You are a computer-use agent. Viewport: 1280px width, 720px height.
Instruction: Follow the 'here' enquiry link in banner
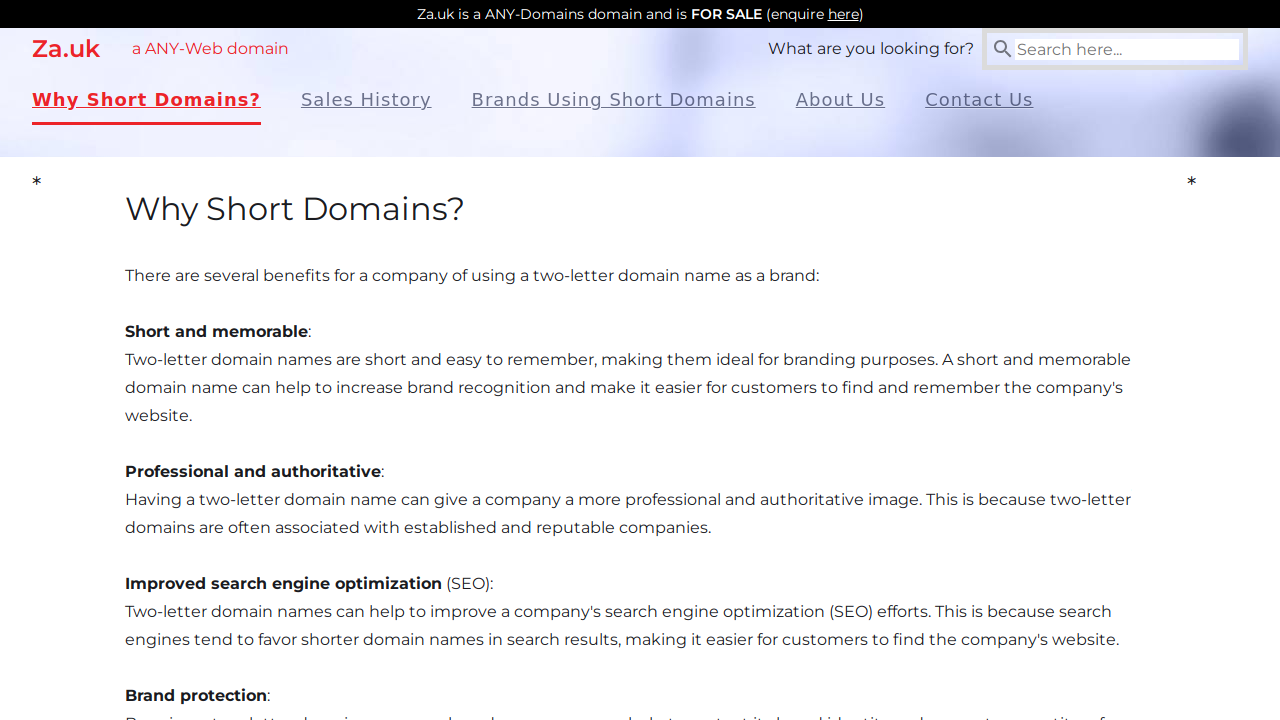pos(843,14)
